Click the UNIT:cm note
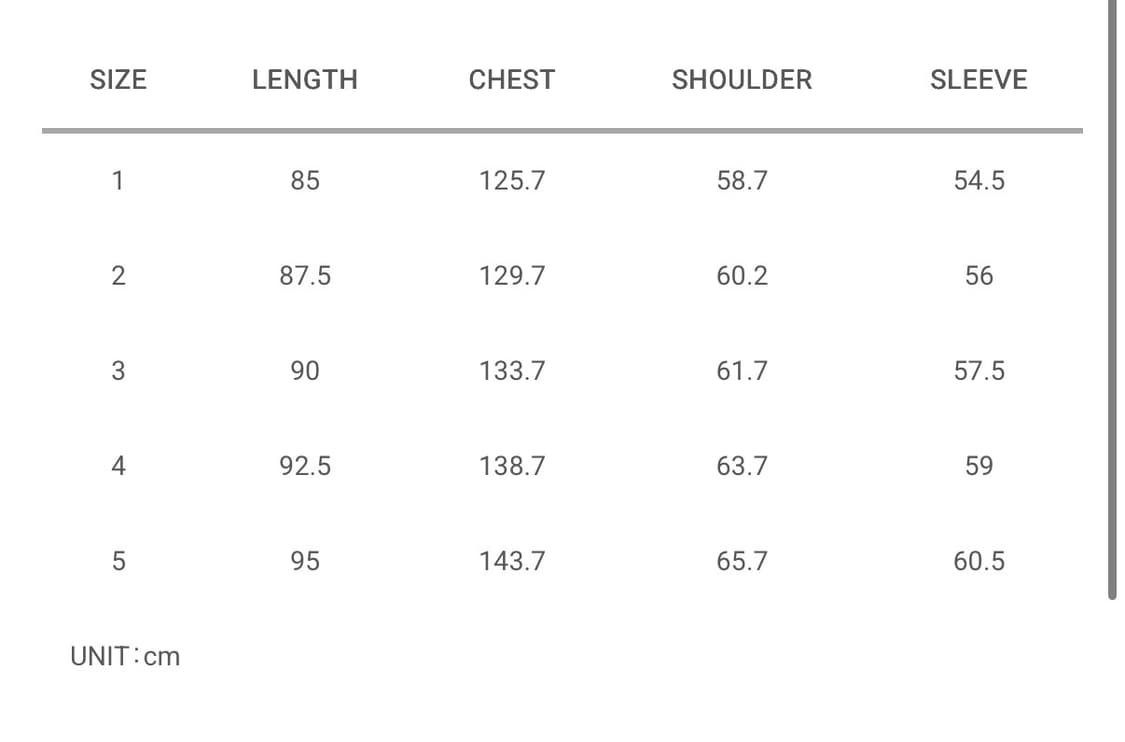 tap(125, 657)
